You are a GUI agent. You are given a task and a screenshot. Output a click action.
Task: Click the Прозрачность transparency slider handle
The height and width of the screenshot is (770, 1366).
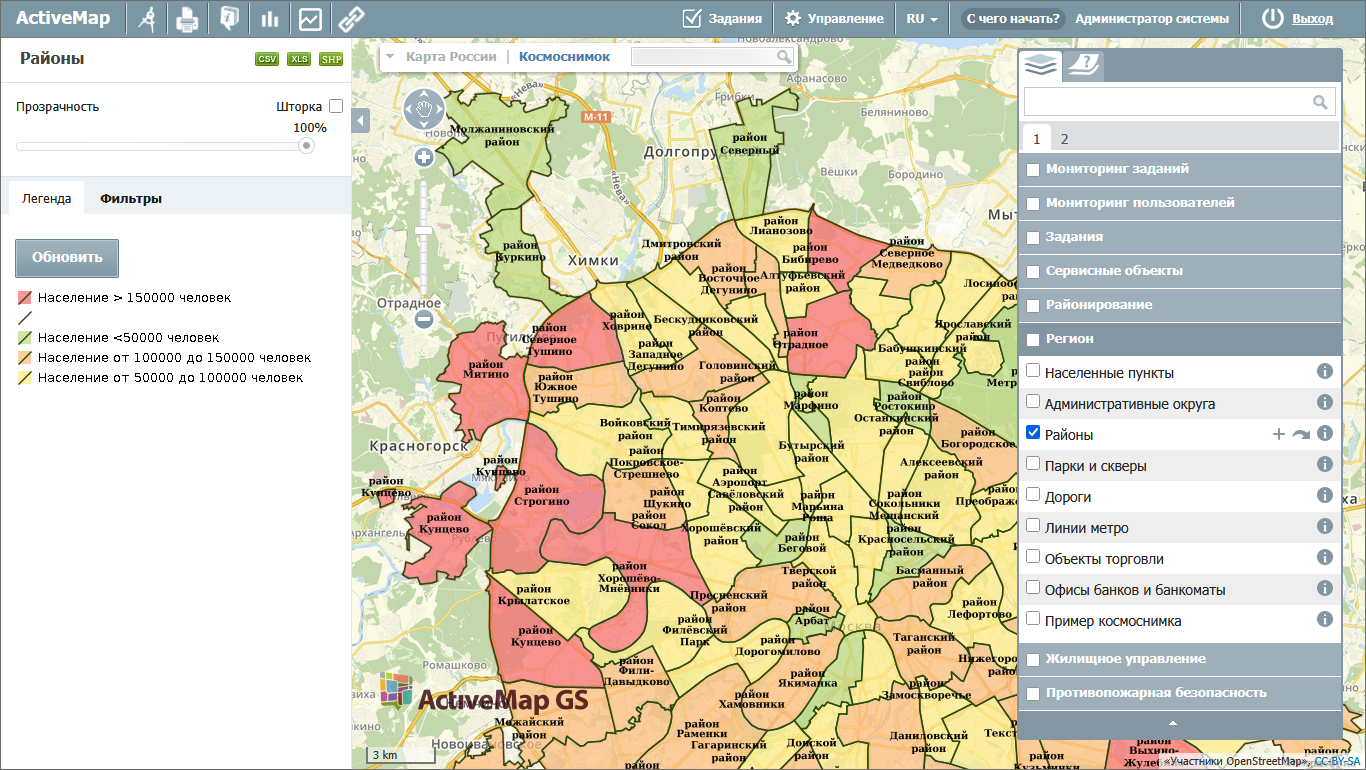306,146
